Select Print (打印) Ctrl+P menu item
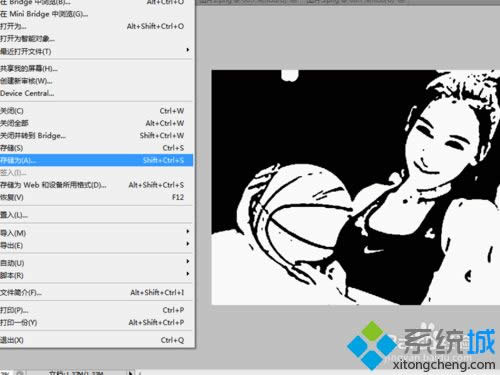The image size is (500, 375). click(x=96, y=310)
